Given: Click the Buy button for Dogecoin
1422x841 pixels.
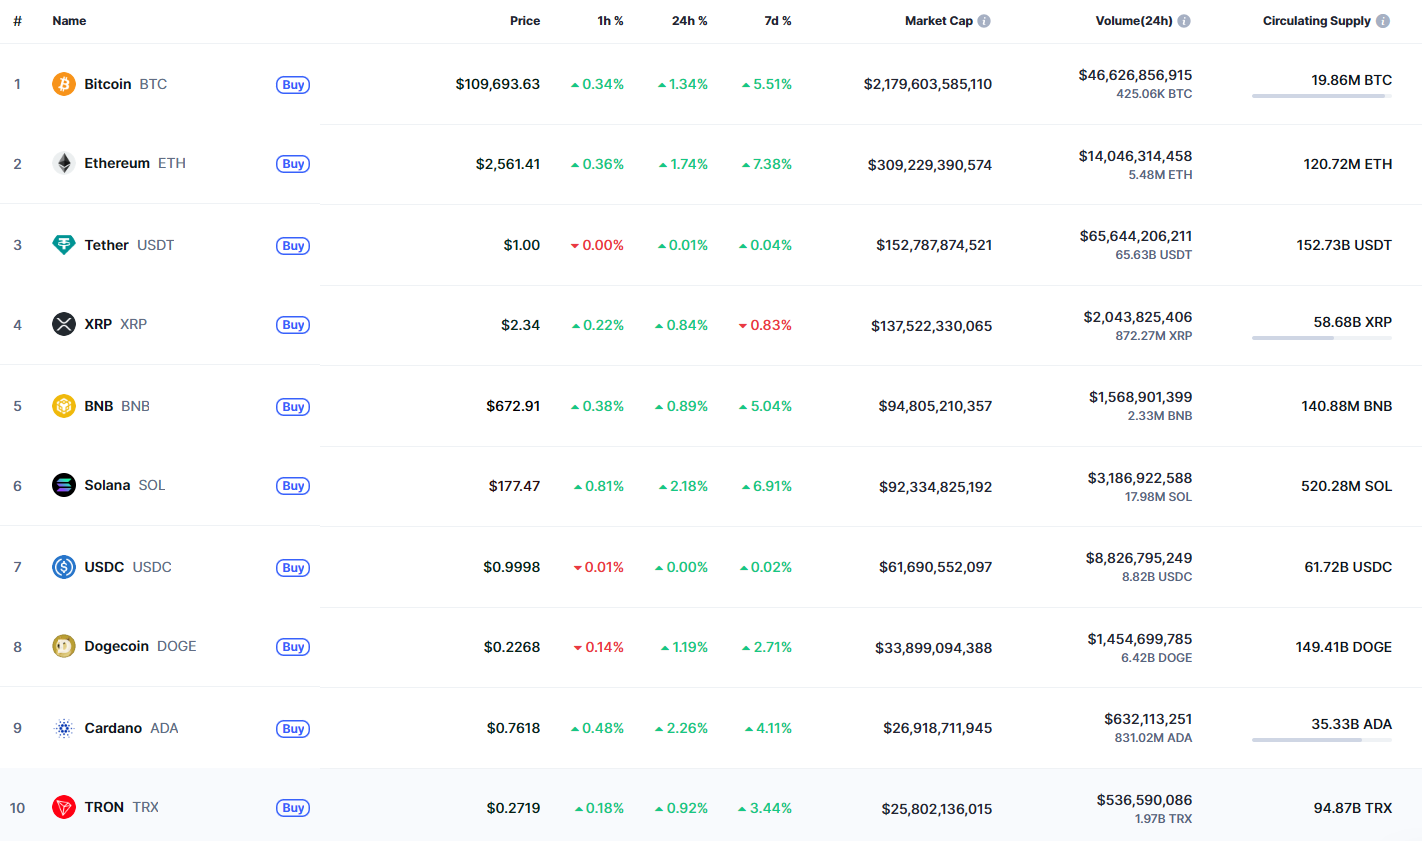Looking at the screenshot, I should (293, 647).
